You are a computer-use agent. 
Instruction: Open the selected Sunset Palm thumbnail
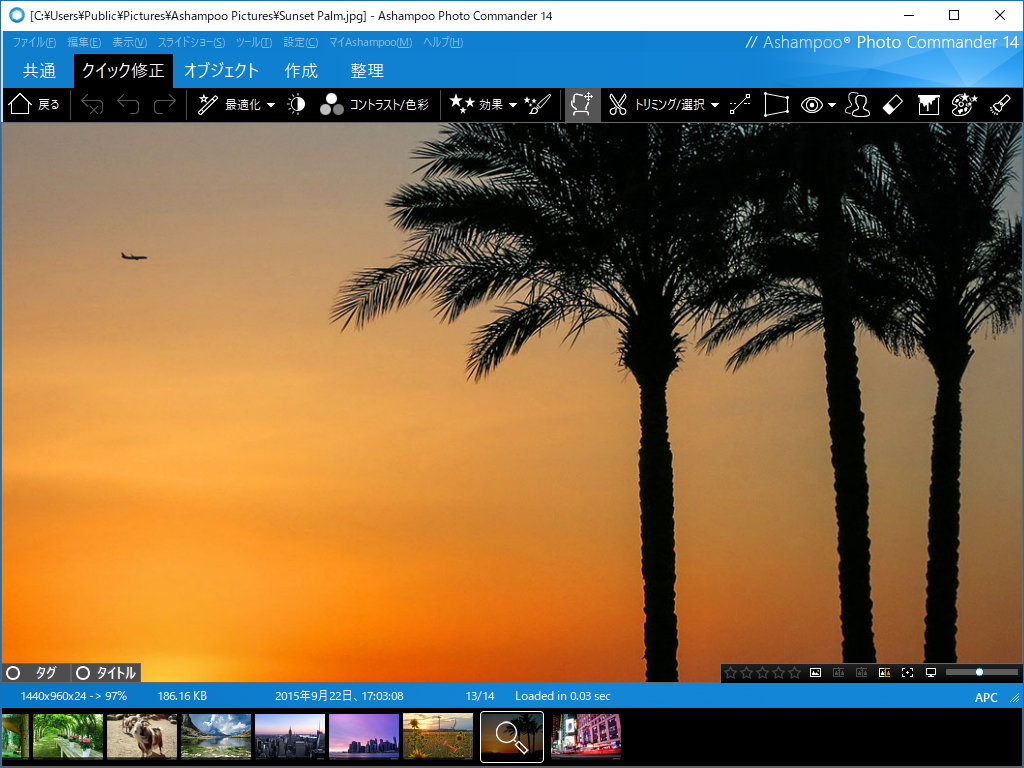point(512,737)
